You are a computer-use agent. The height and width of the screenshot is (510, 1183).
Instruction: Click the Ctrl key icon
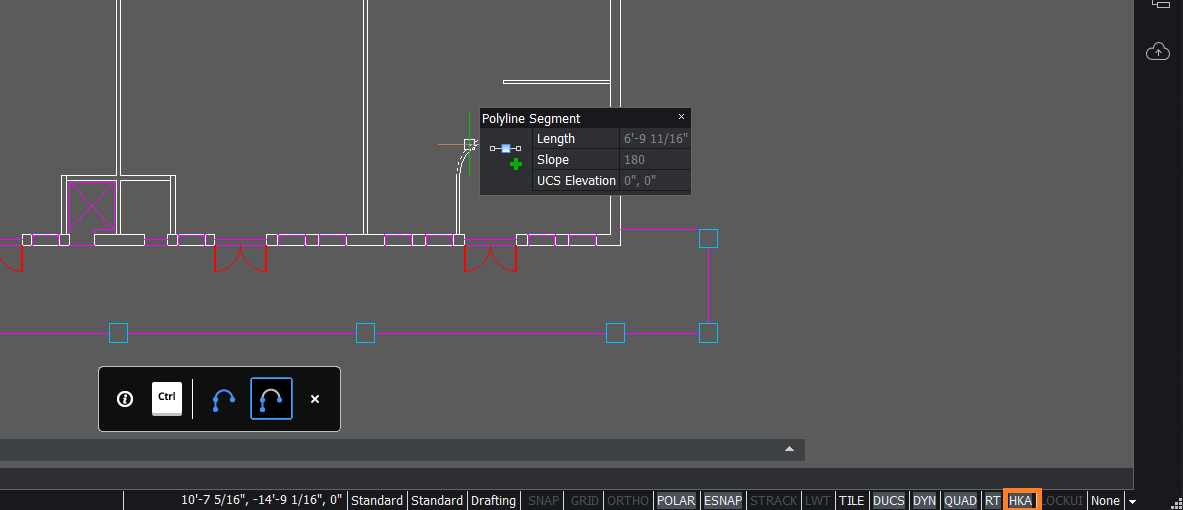167,398
